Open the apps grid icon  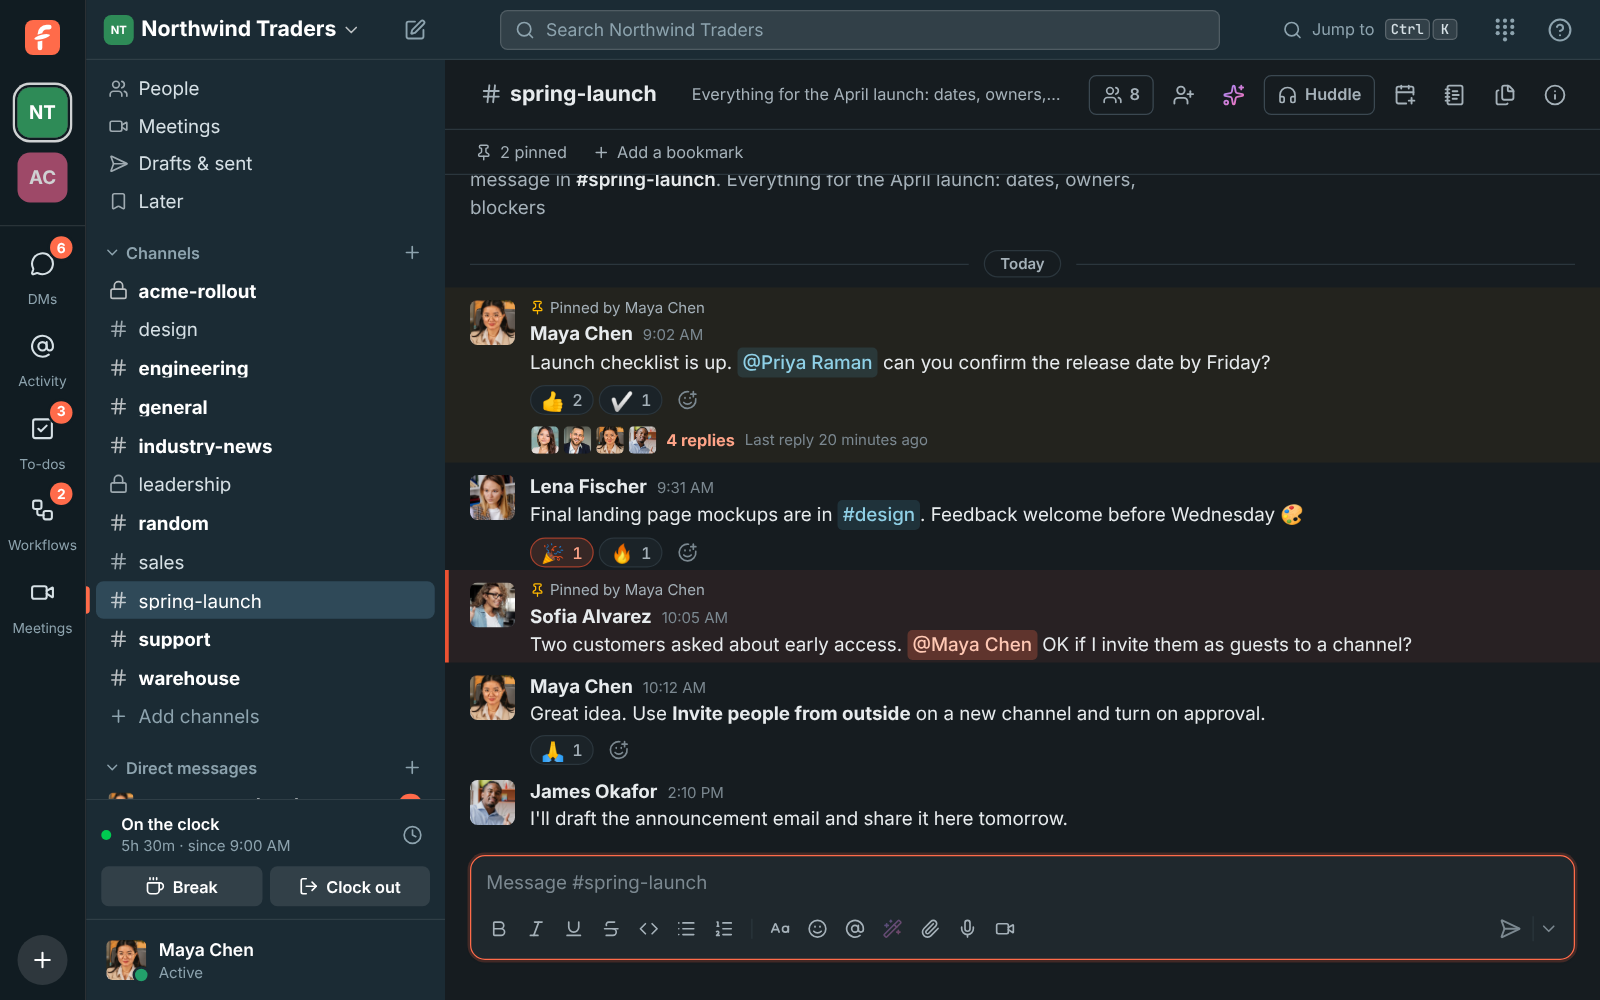pos(1505,30)
